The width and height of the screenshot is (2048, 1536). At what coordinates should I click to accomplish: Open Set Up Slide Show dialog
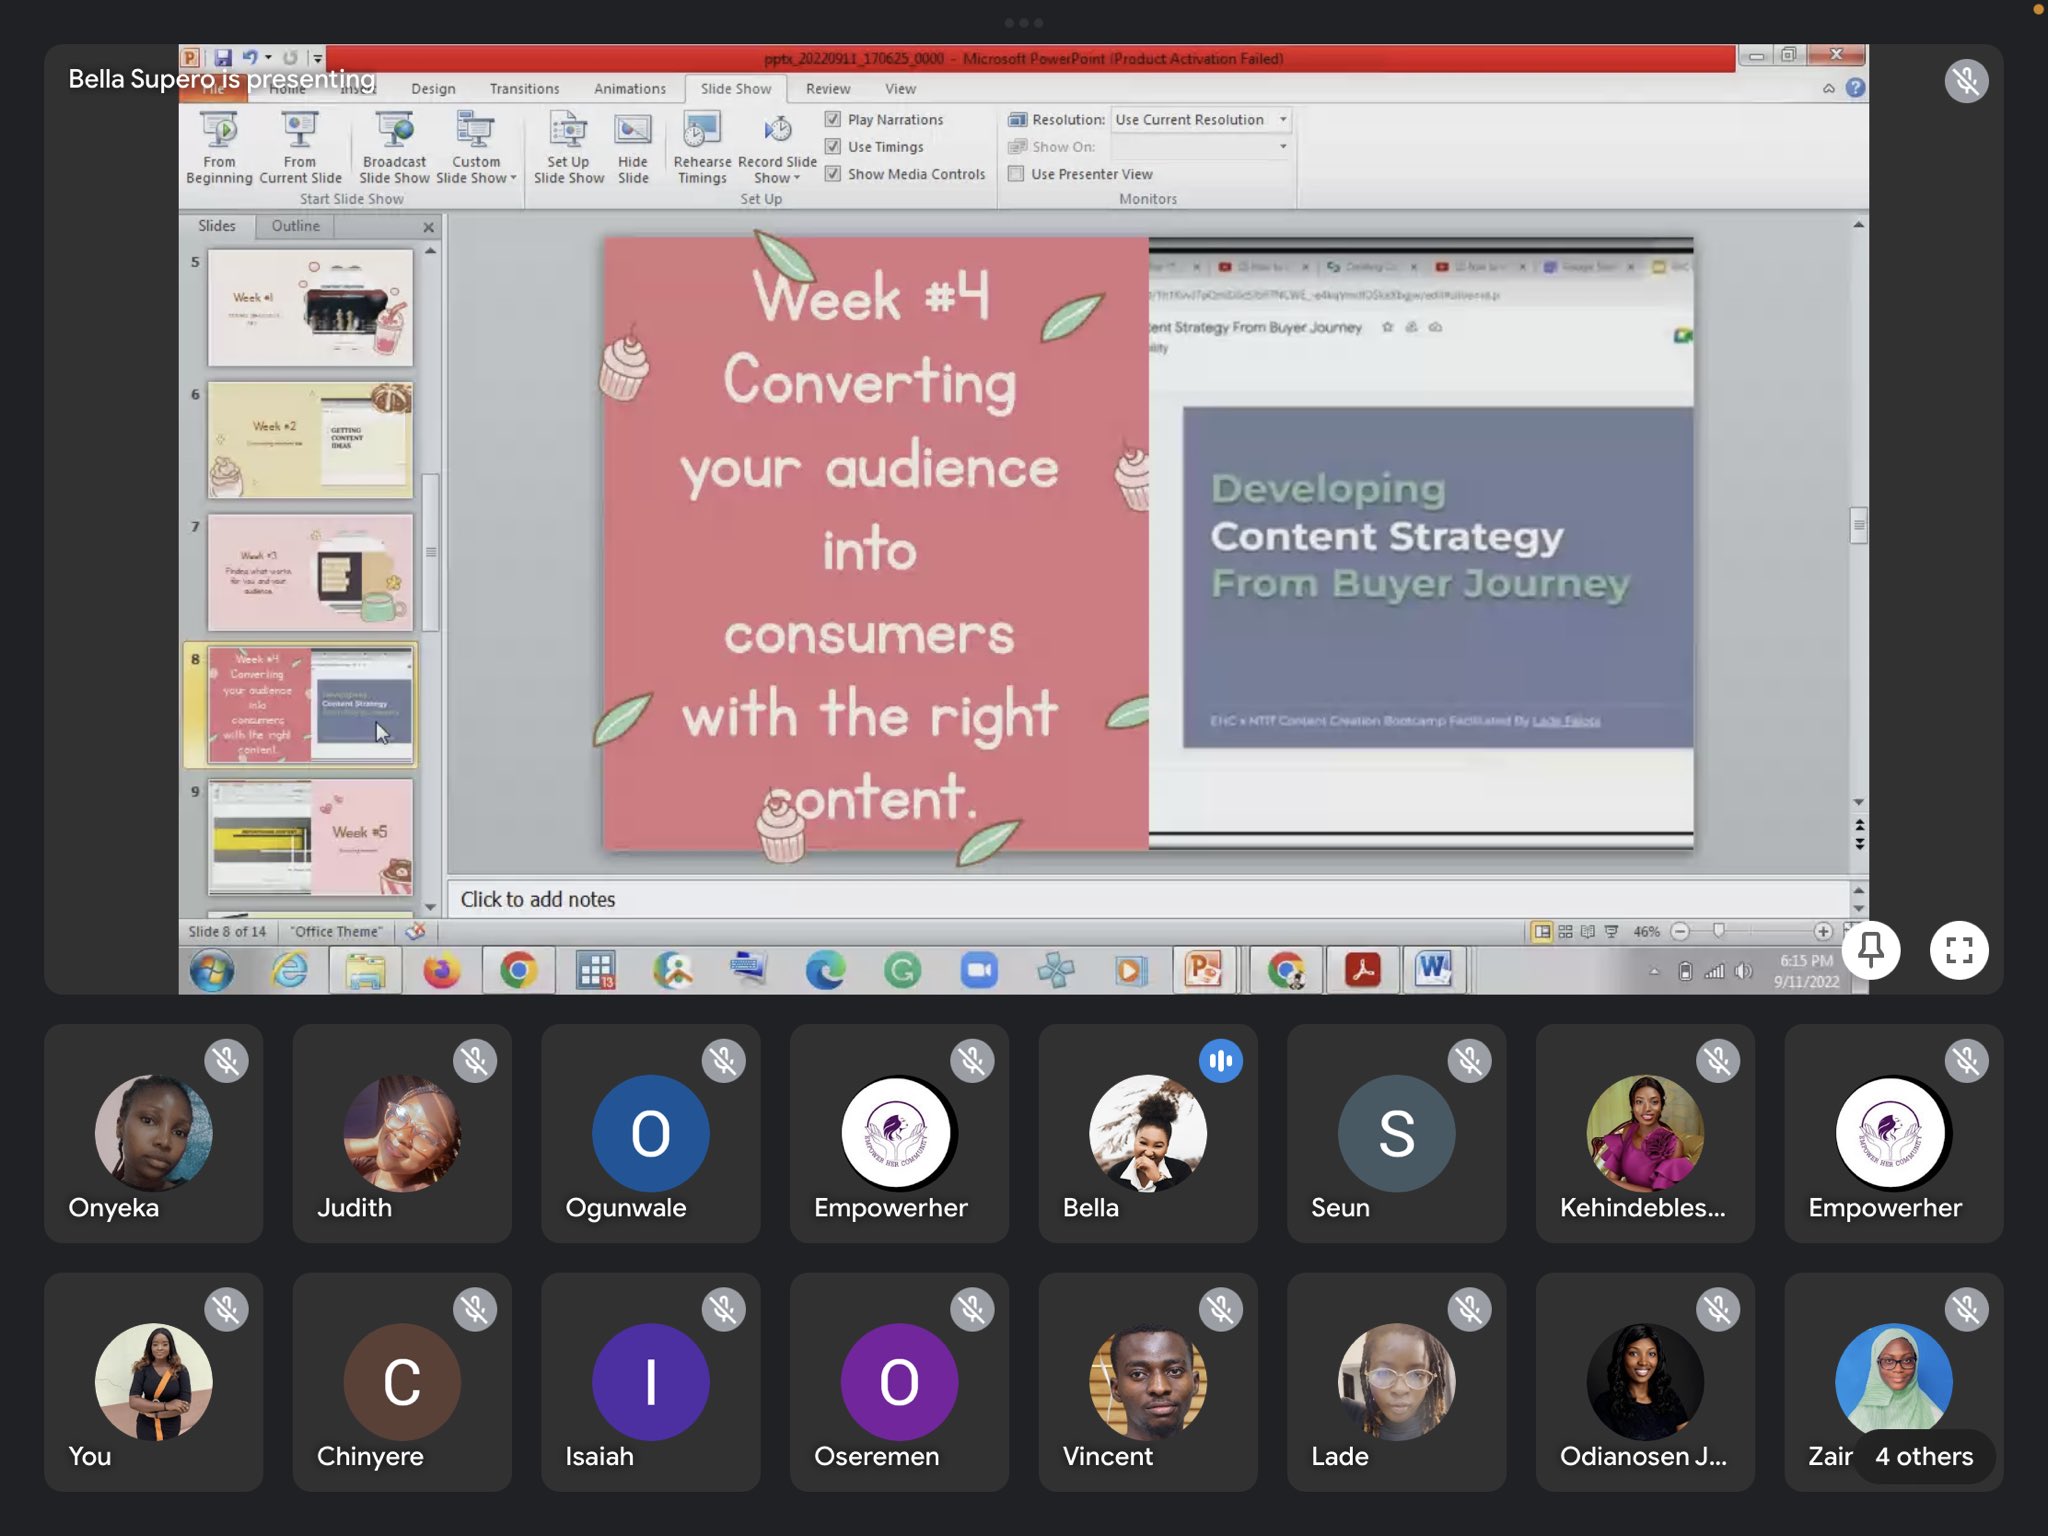pos(568,148)
